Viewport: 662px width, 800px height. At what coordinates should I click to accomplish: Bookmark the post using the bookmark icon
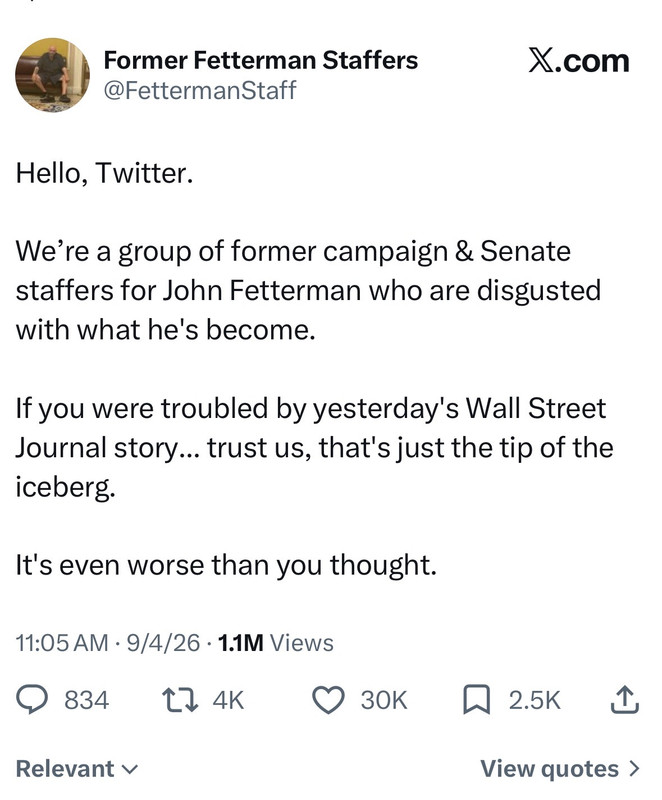(x=476, y=699)
